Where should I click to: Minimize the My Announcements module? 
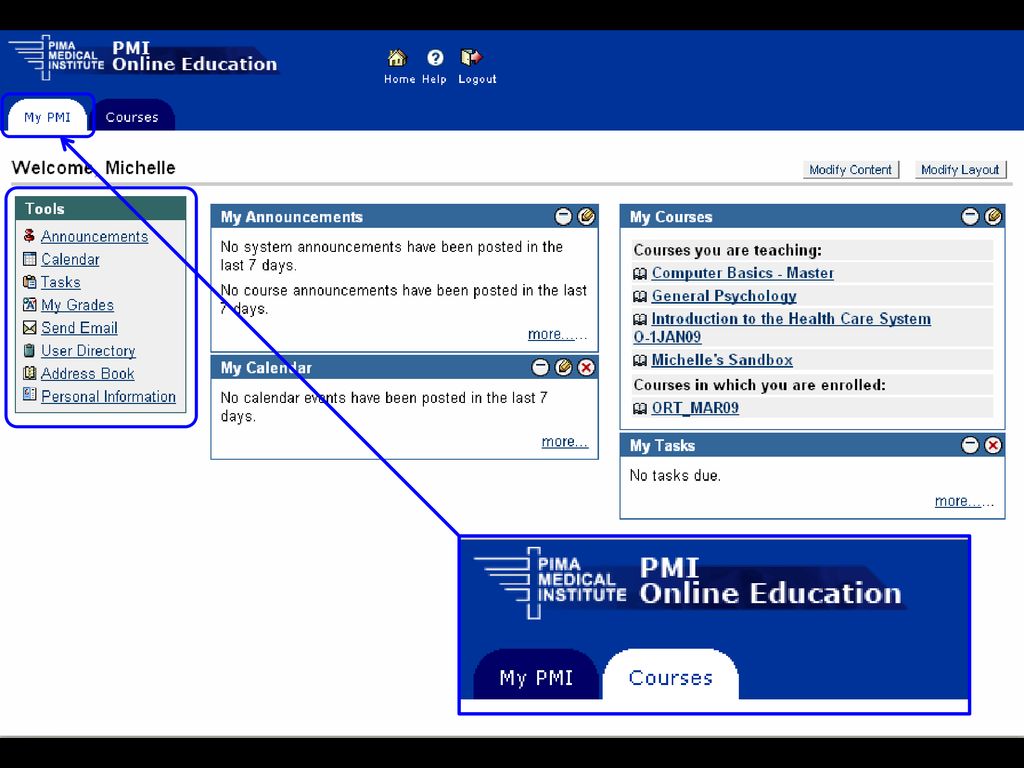[x=563, y=216]
